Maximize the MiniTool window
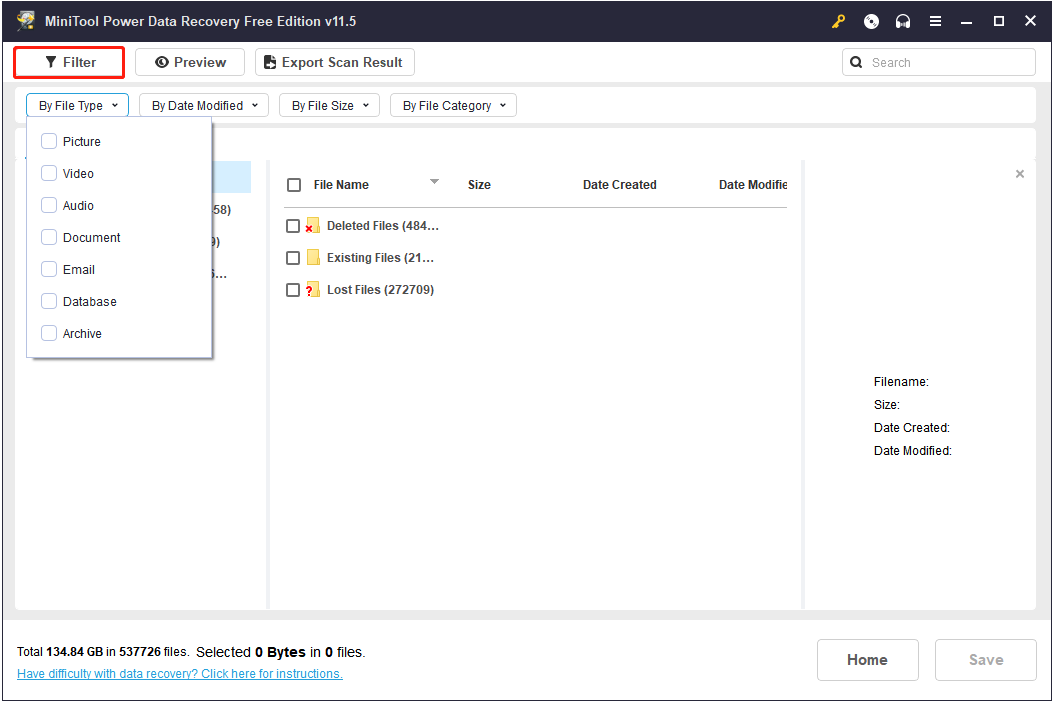The height and width of the screenshot is (704, 1055). click(999, 22)
